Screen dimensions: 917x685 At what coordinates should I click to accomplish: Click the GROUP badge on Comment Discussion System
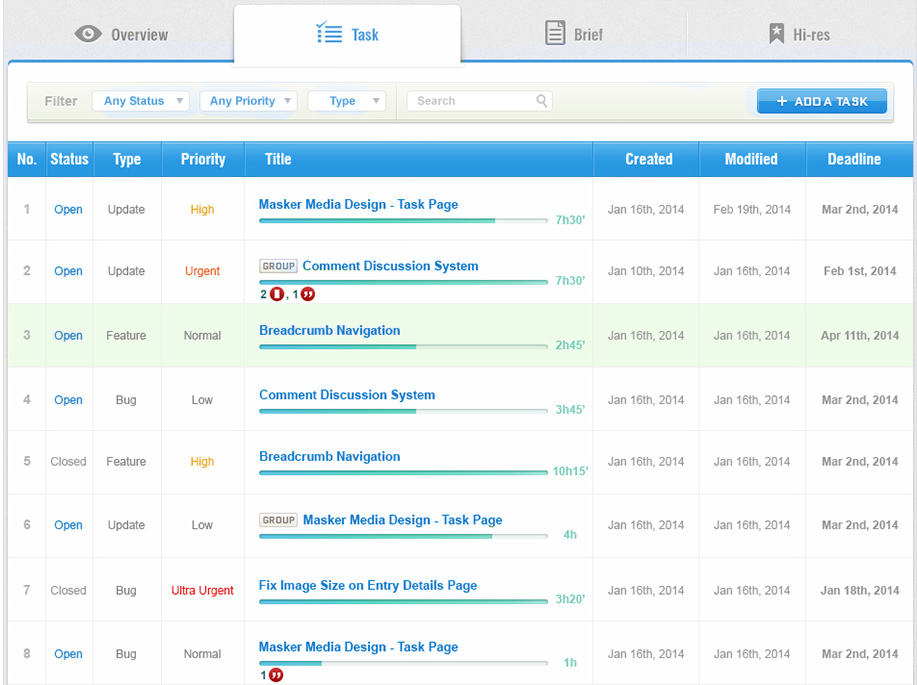coord(278,266)
